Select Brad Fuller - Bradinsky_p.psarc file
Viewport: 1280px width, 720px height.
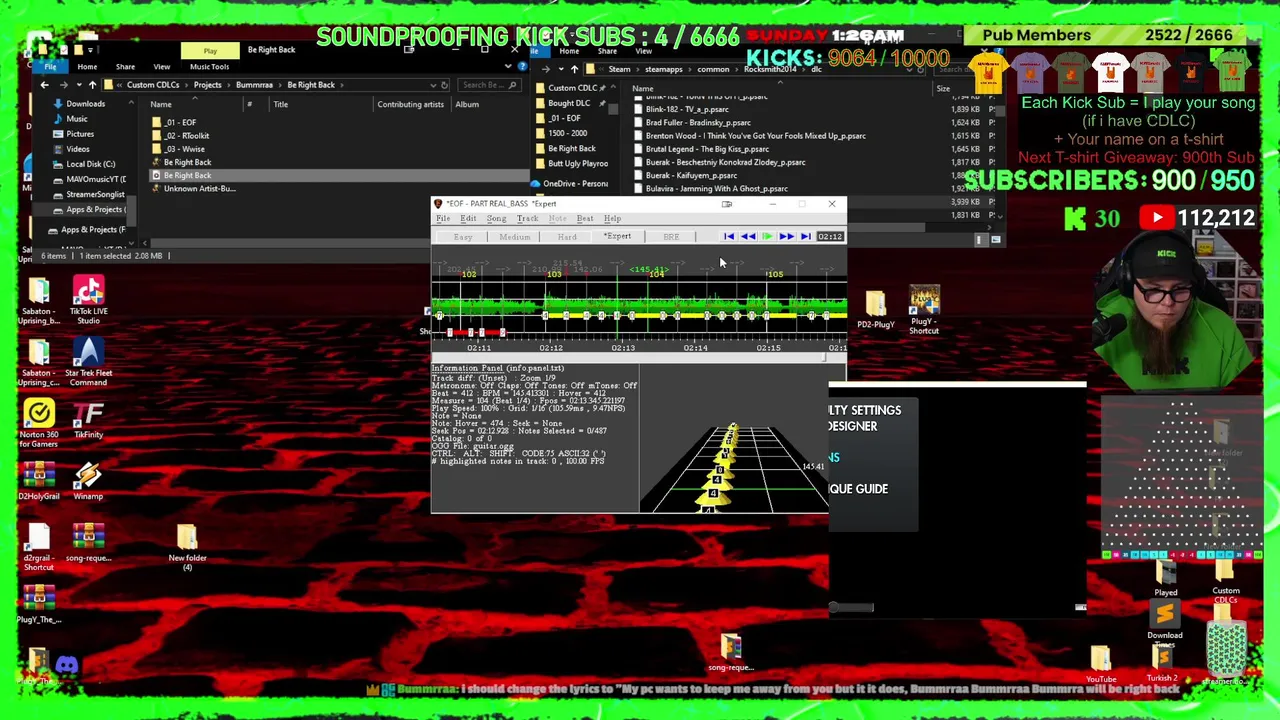coord(698,123)
